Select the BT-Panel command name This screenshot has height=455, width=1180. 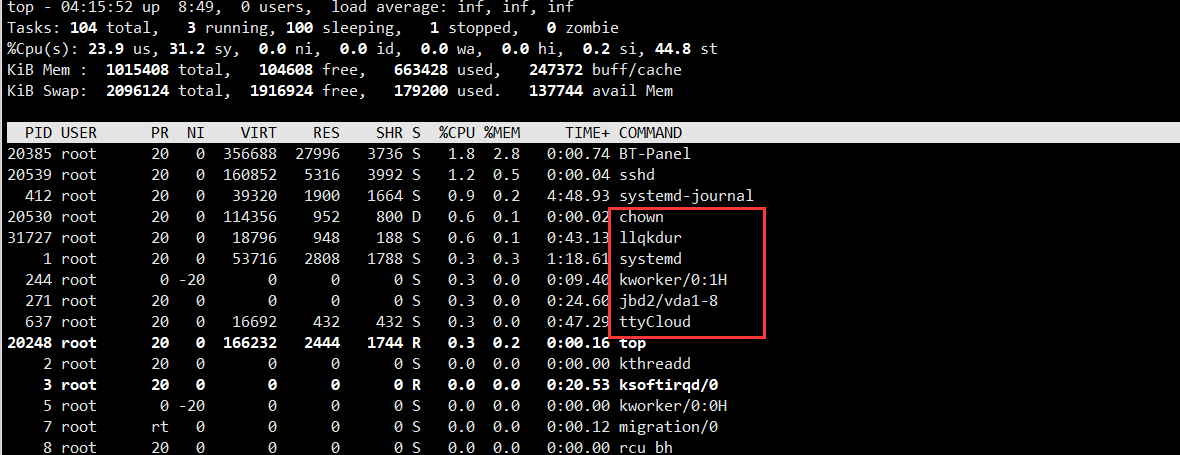click(654, 153)
